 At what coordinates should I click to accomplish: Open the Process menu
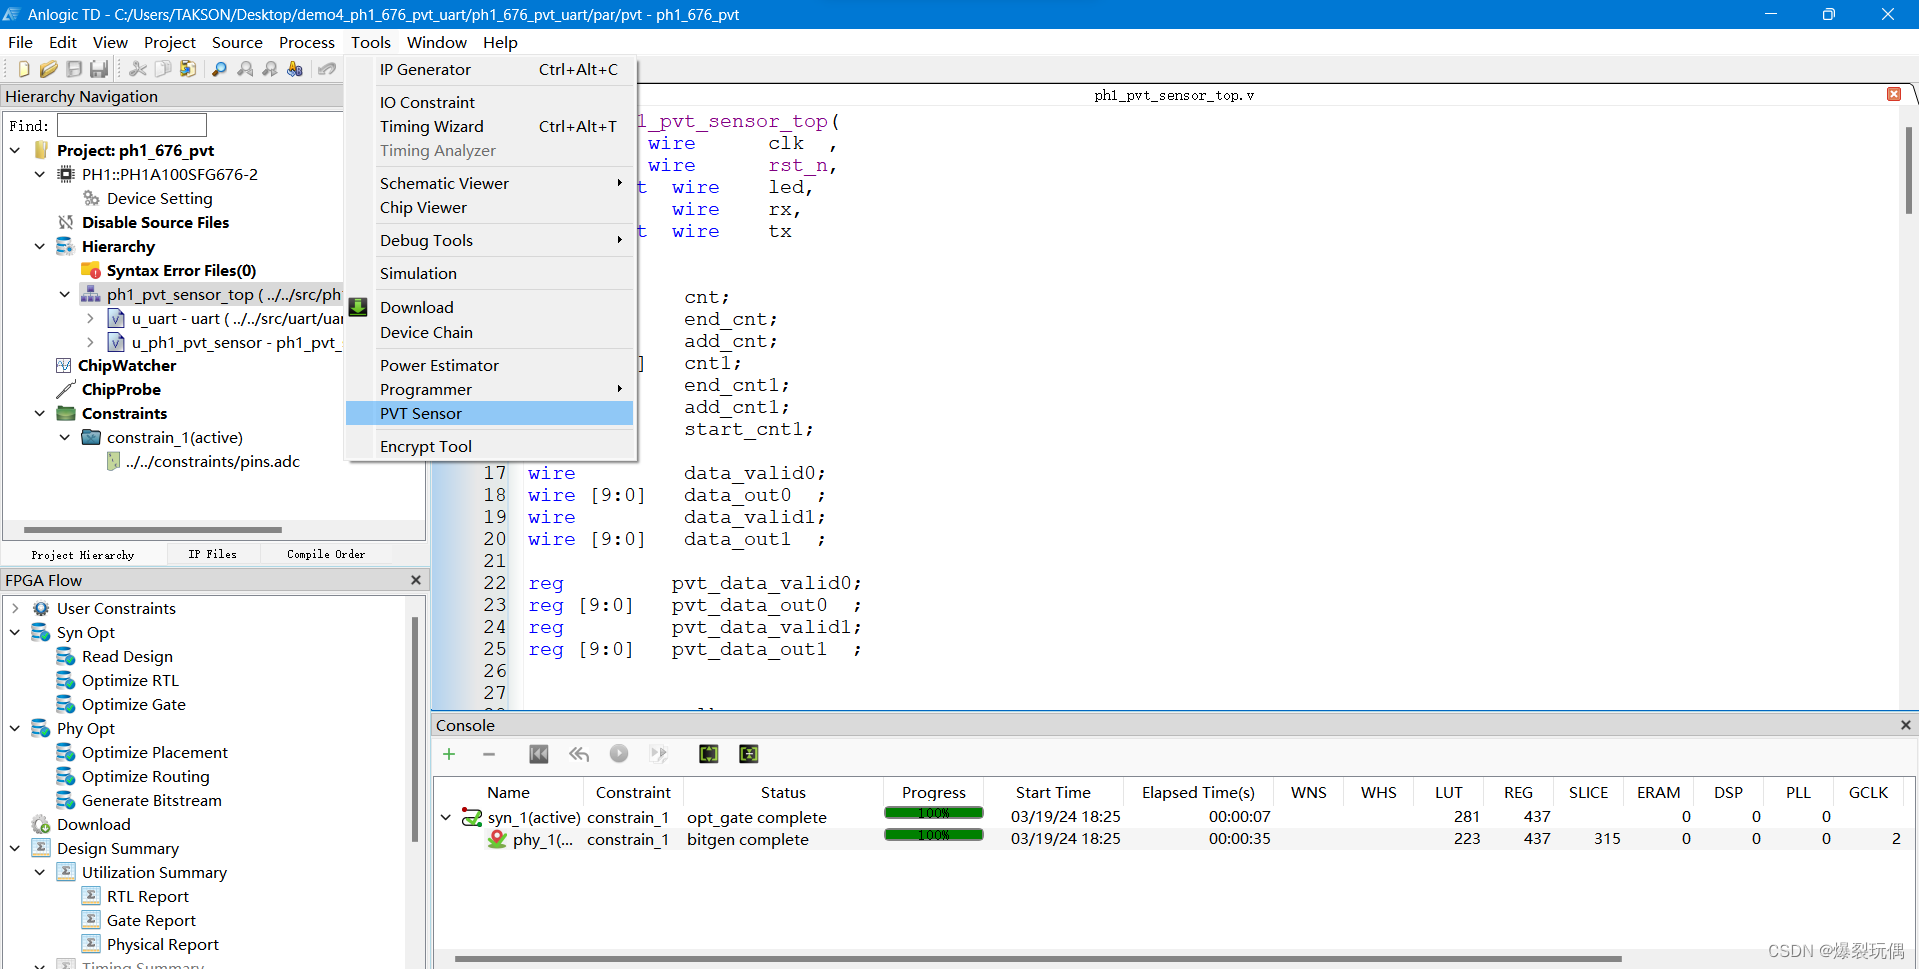point(307,42)
